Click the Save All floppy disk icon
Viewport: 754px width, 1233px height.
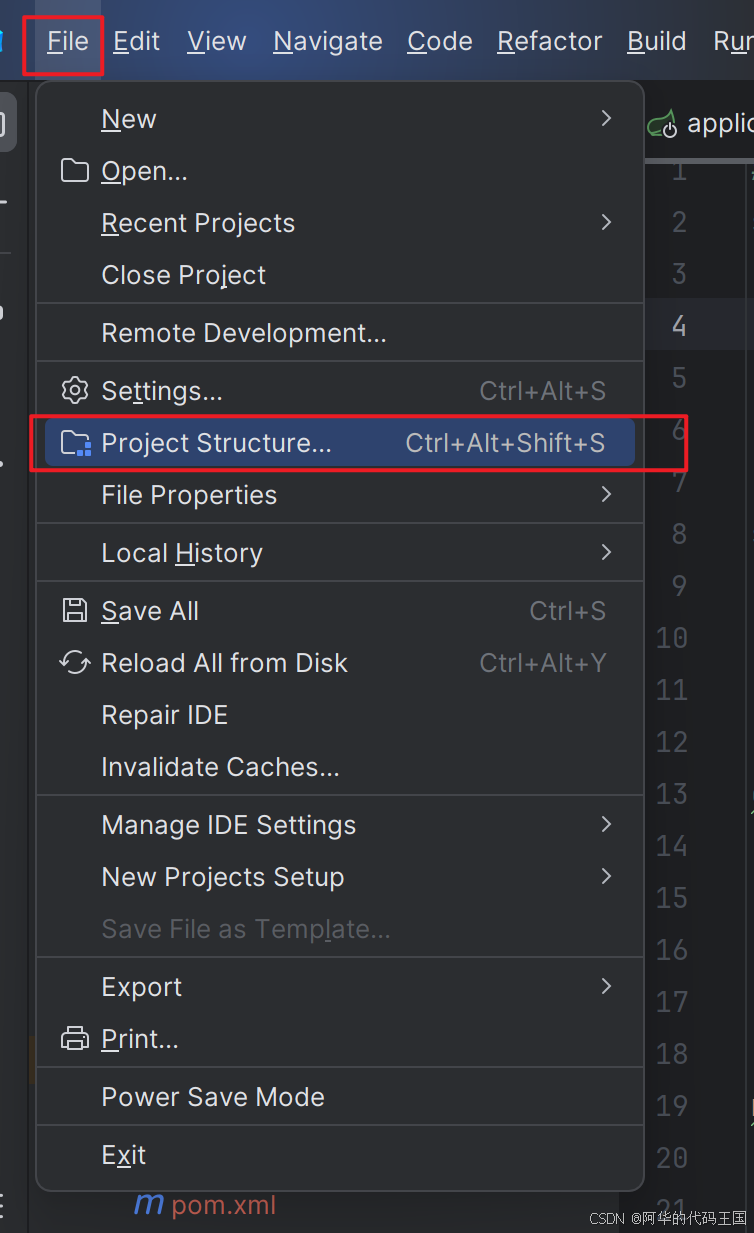75,611
